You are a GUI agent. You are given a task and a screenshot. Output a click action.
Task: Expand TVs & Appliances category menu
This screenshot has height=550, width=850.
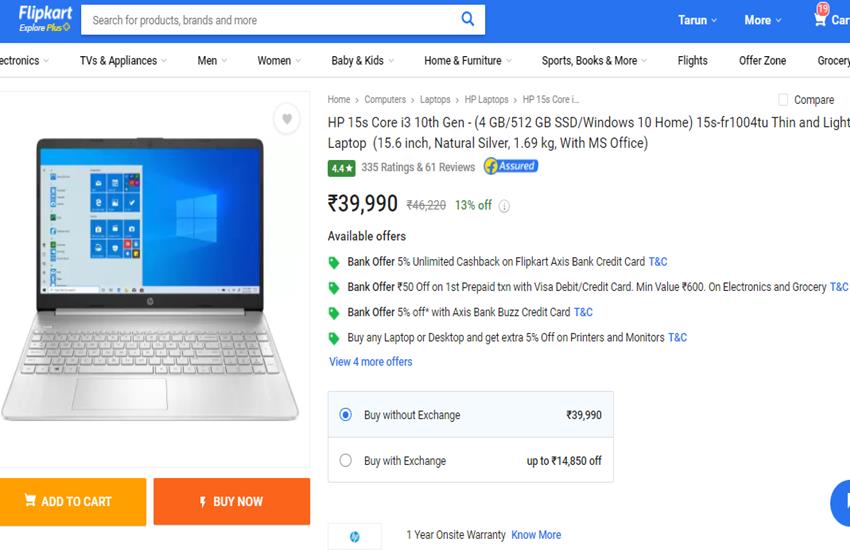pos(123,61)
